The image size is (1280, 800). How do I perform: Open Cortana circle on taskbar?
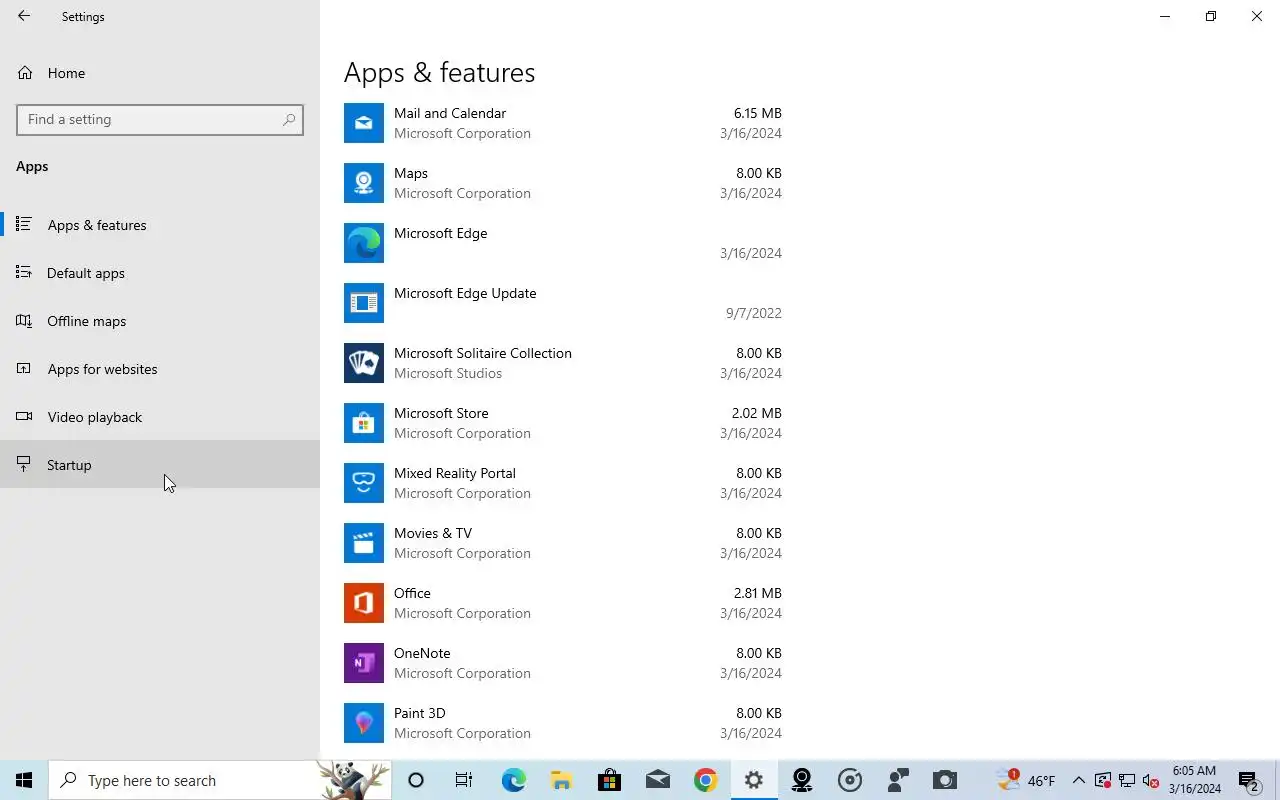click(x=416, y=780)
